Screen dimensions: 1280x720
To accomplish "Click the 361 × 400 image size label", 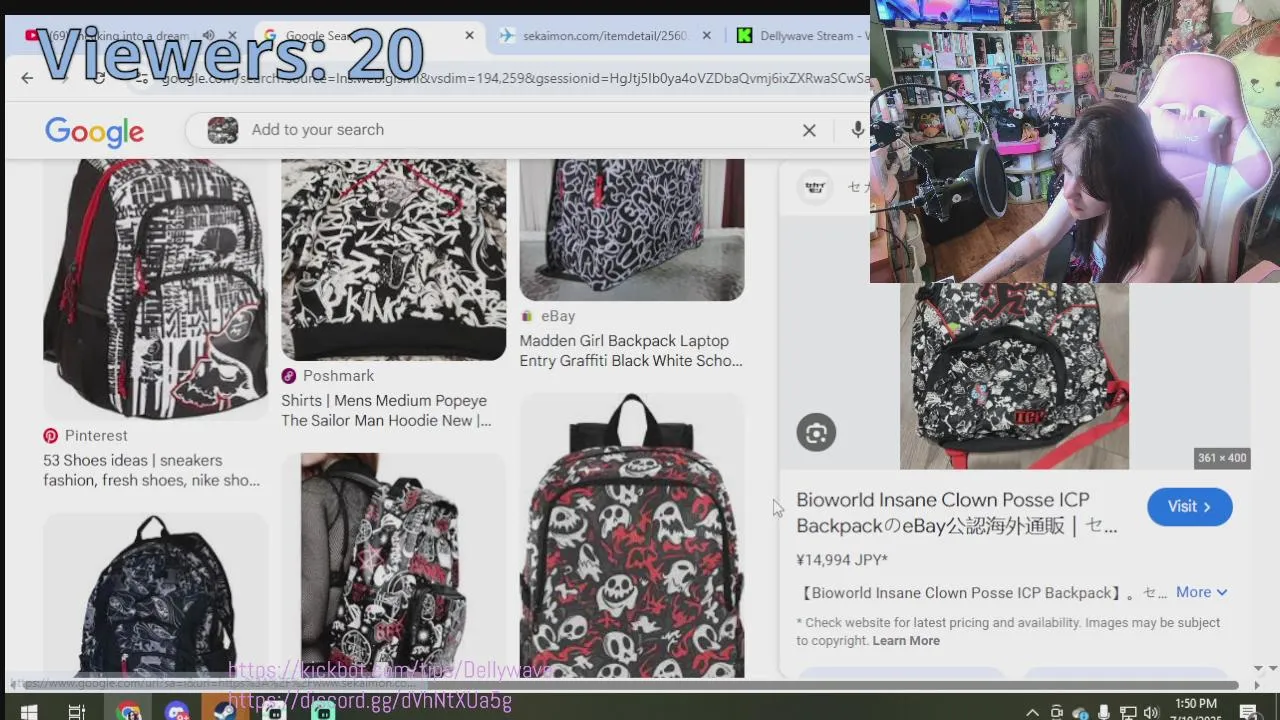I will click(x=1222, y=458).
